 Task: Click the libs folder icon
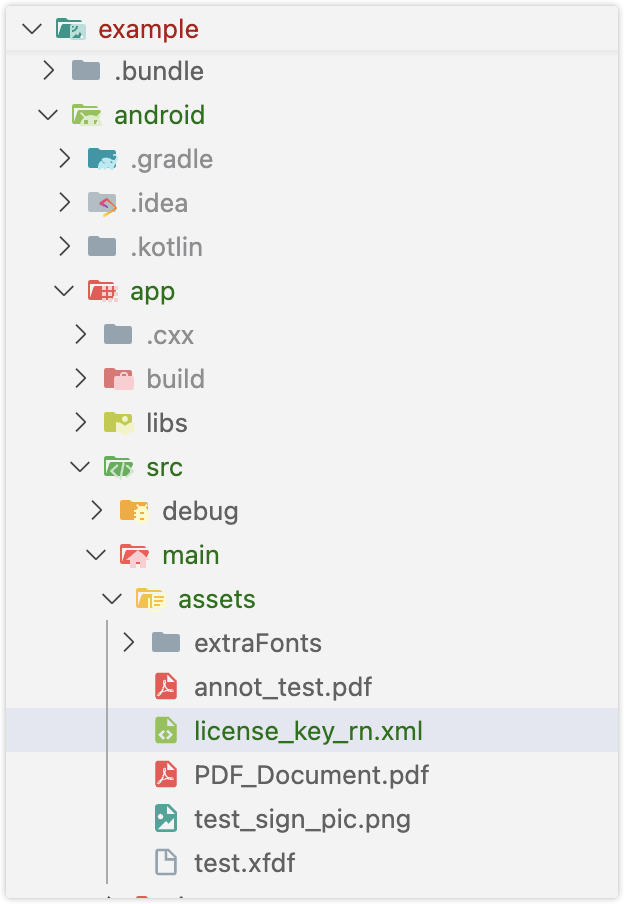pyautogui.click(x=118, y=423)
